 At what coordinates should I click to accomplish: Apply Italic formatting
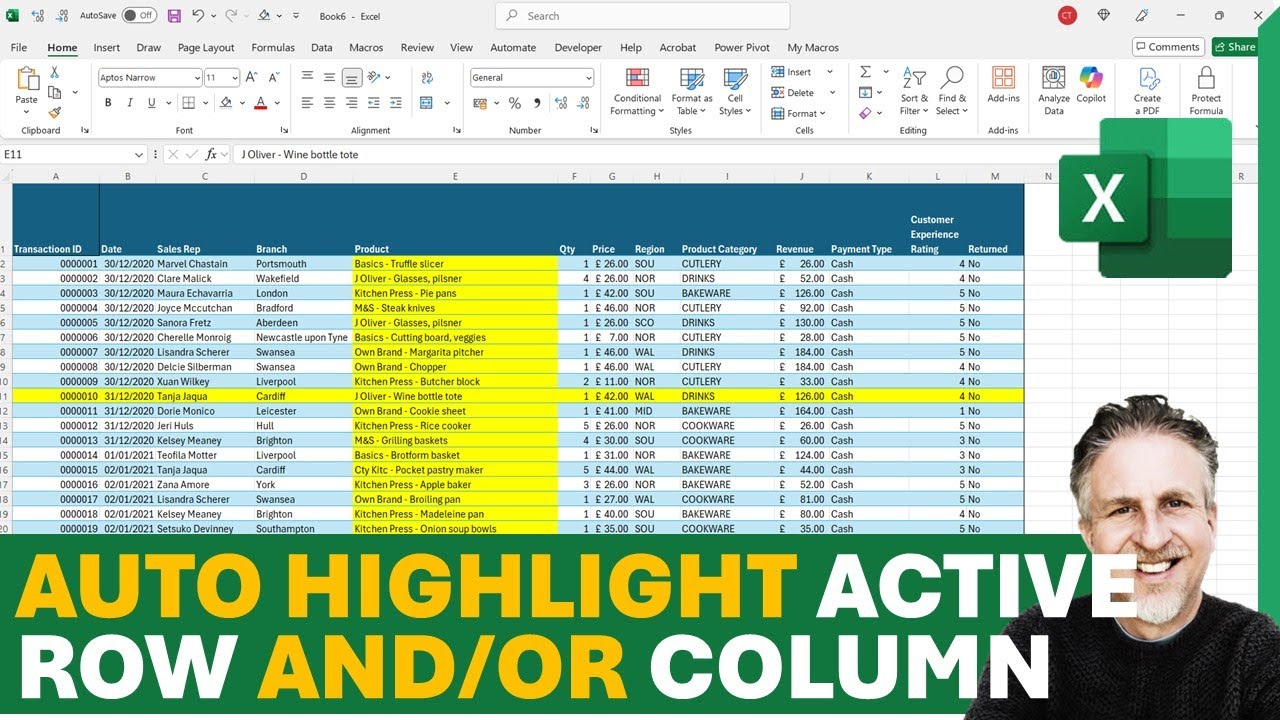tap(129, 103)
